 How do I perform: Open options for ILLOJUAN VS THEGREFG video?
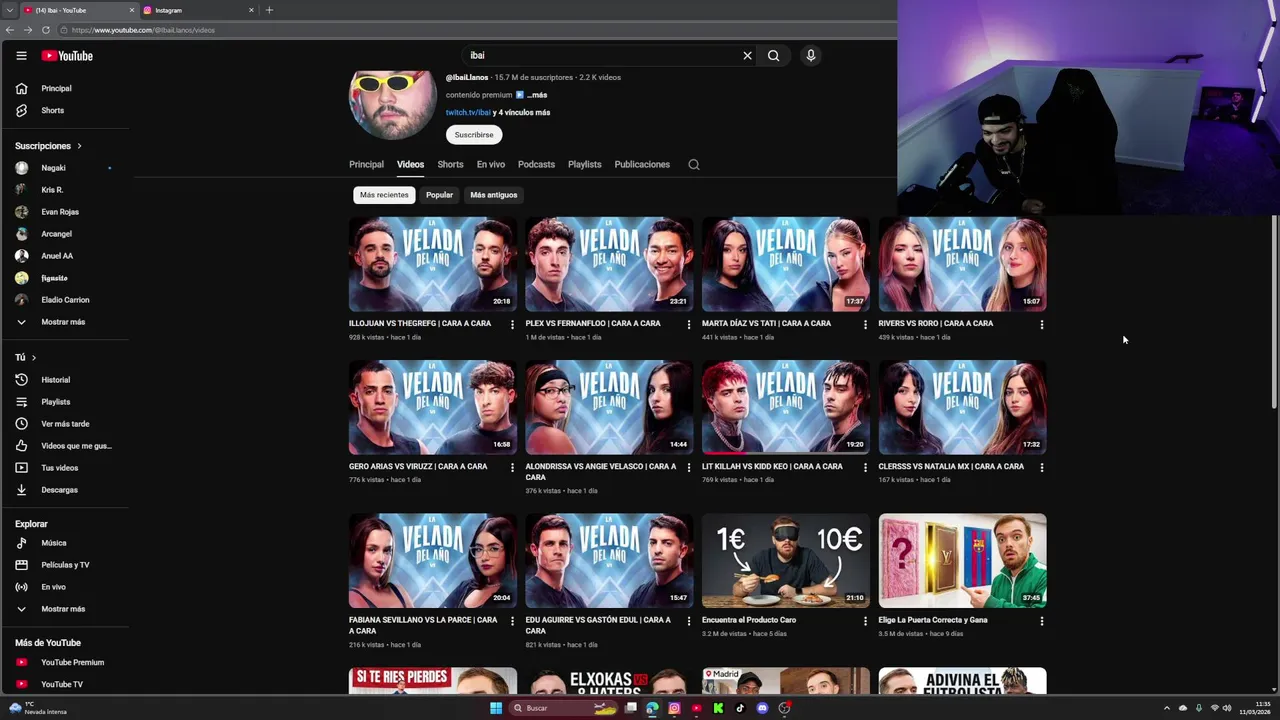click(x=512, y=324)
